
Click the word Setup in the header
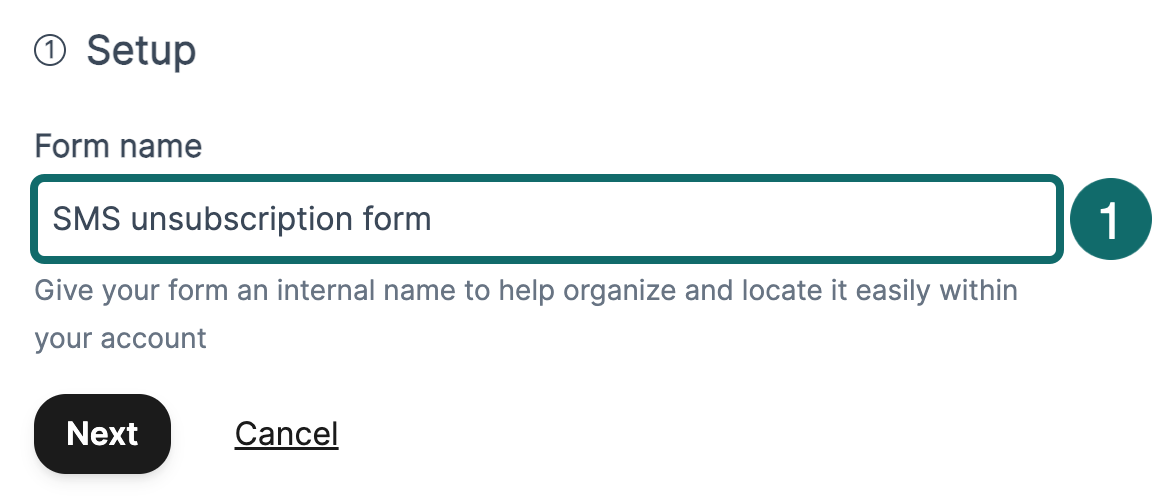click(141, 51)
